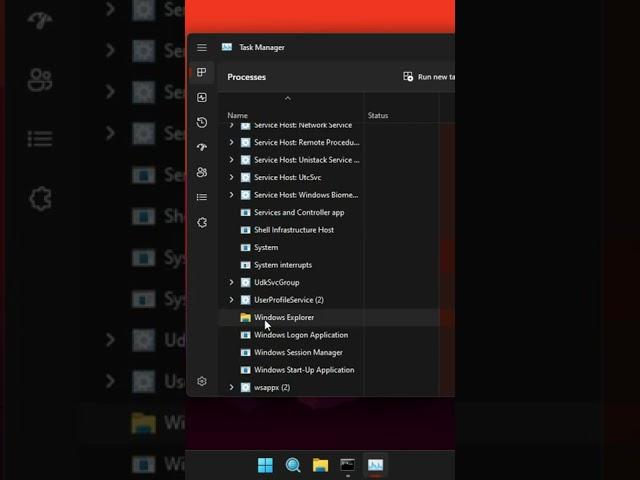Select Service Host: Windows Biome... row text
Viewport: 640px width, 480px height.
click(306, 195)
